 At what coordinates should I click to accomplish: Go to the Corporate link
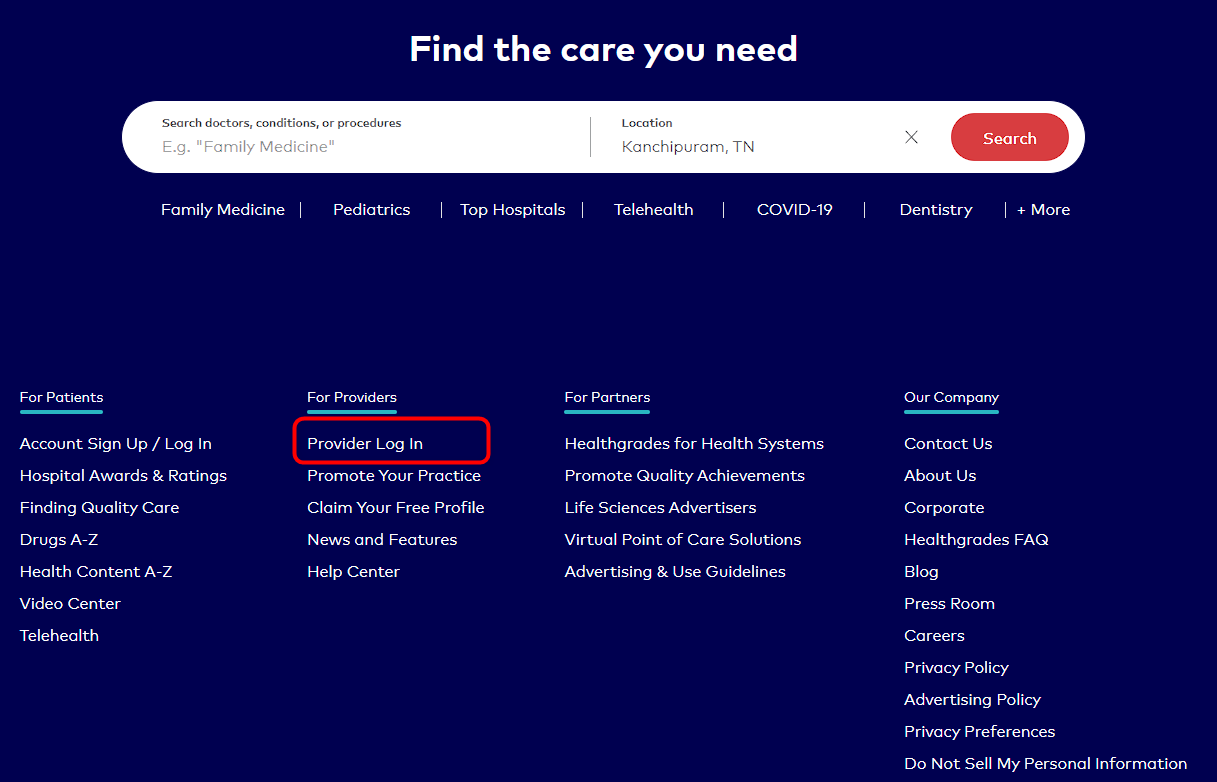pos(944,508)
